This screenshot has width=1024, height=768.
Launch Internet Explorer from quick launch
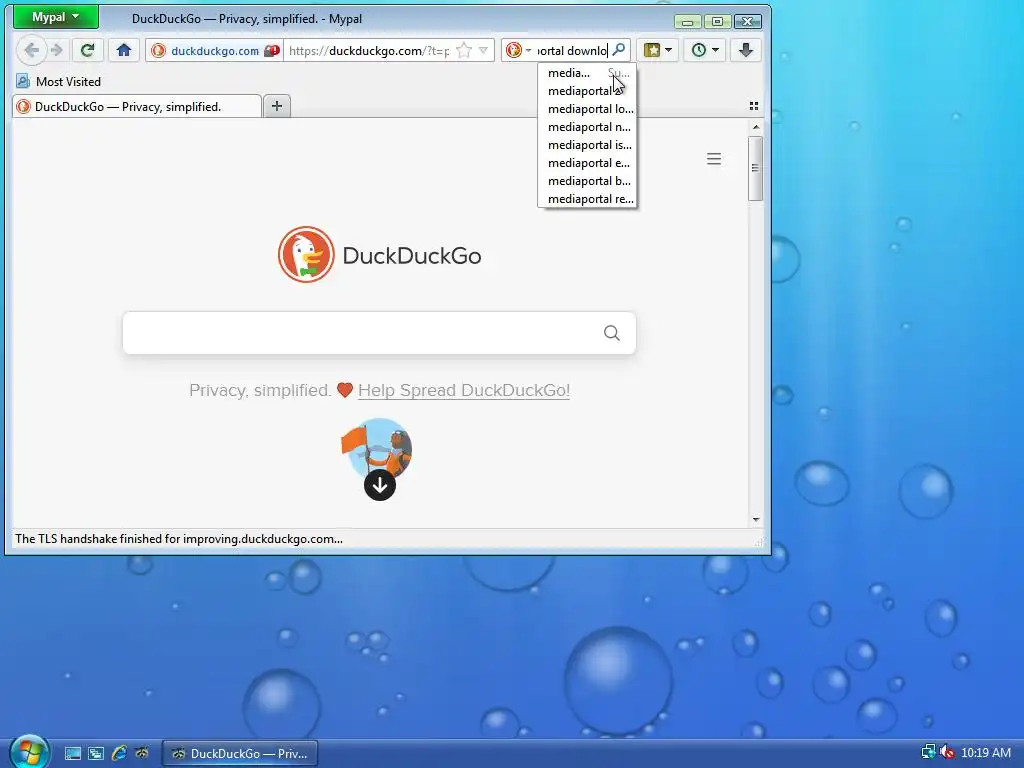119,754
